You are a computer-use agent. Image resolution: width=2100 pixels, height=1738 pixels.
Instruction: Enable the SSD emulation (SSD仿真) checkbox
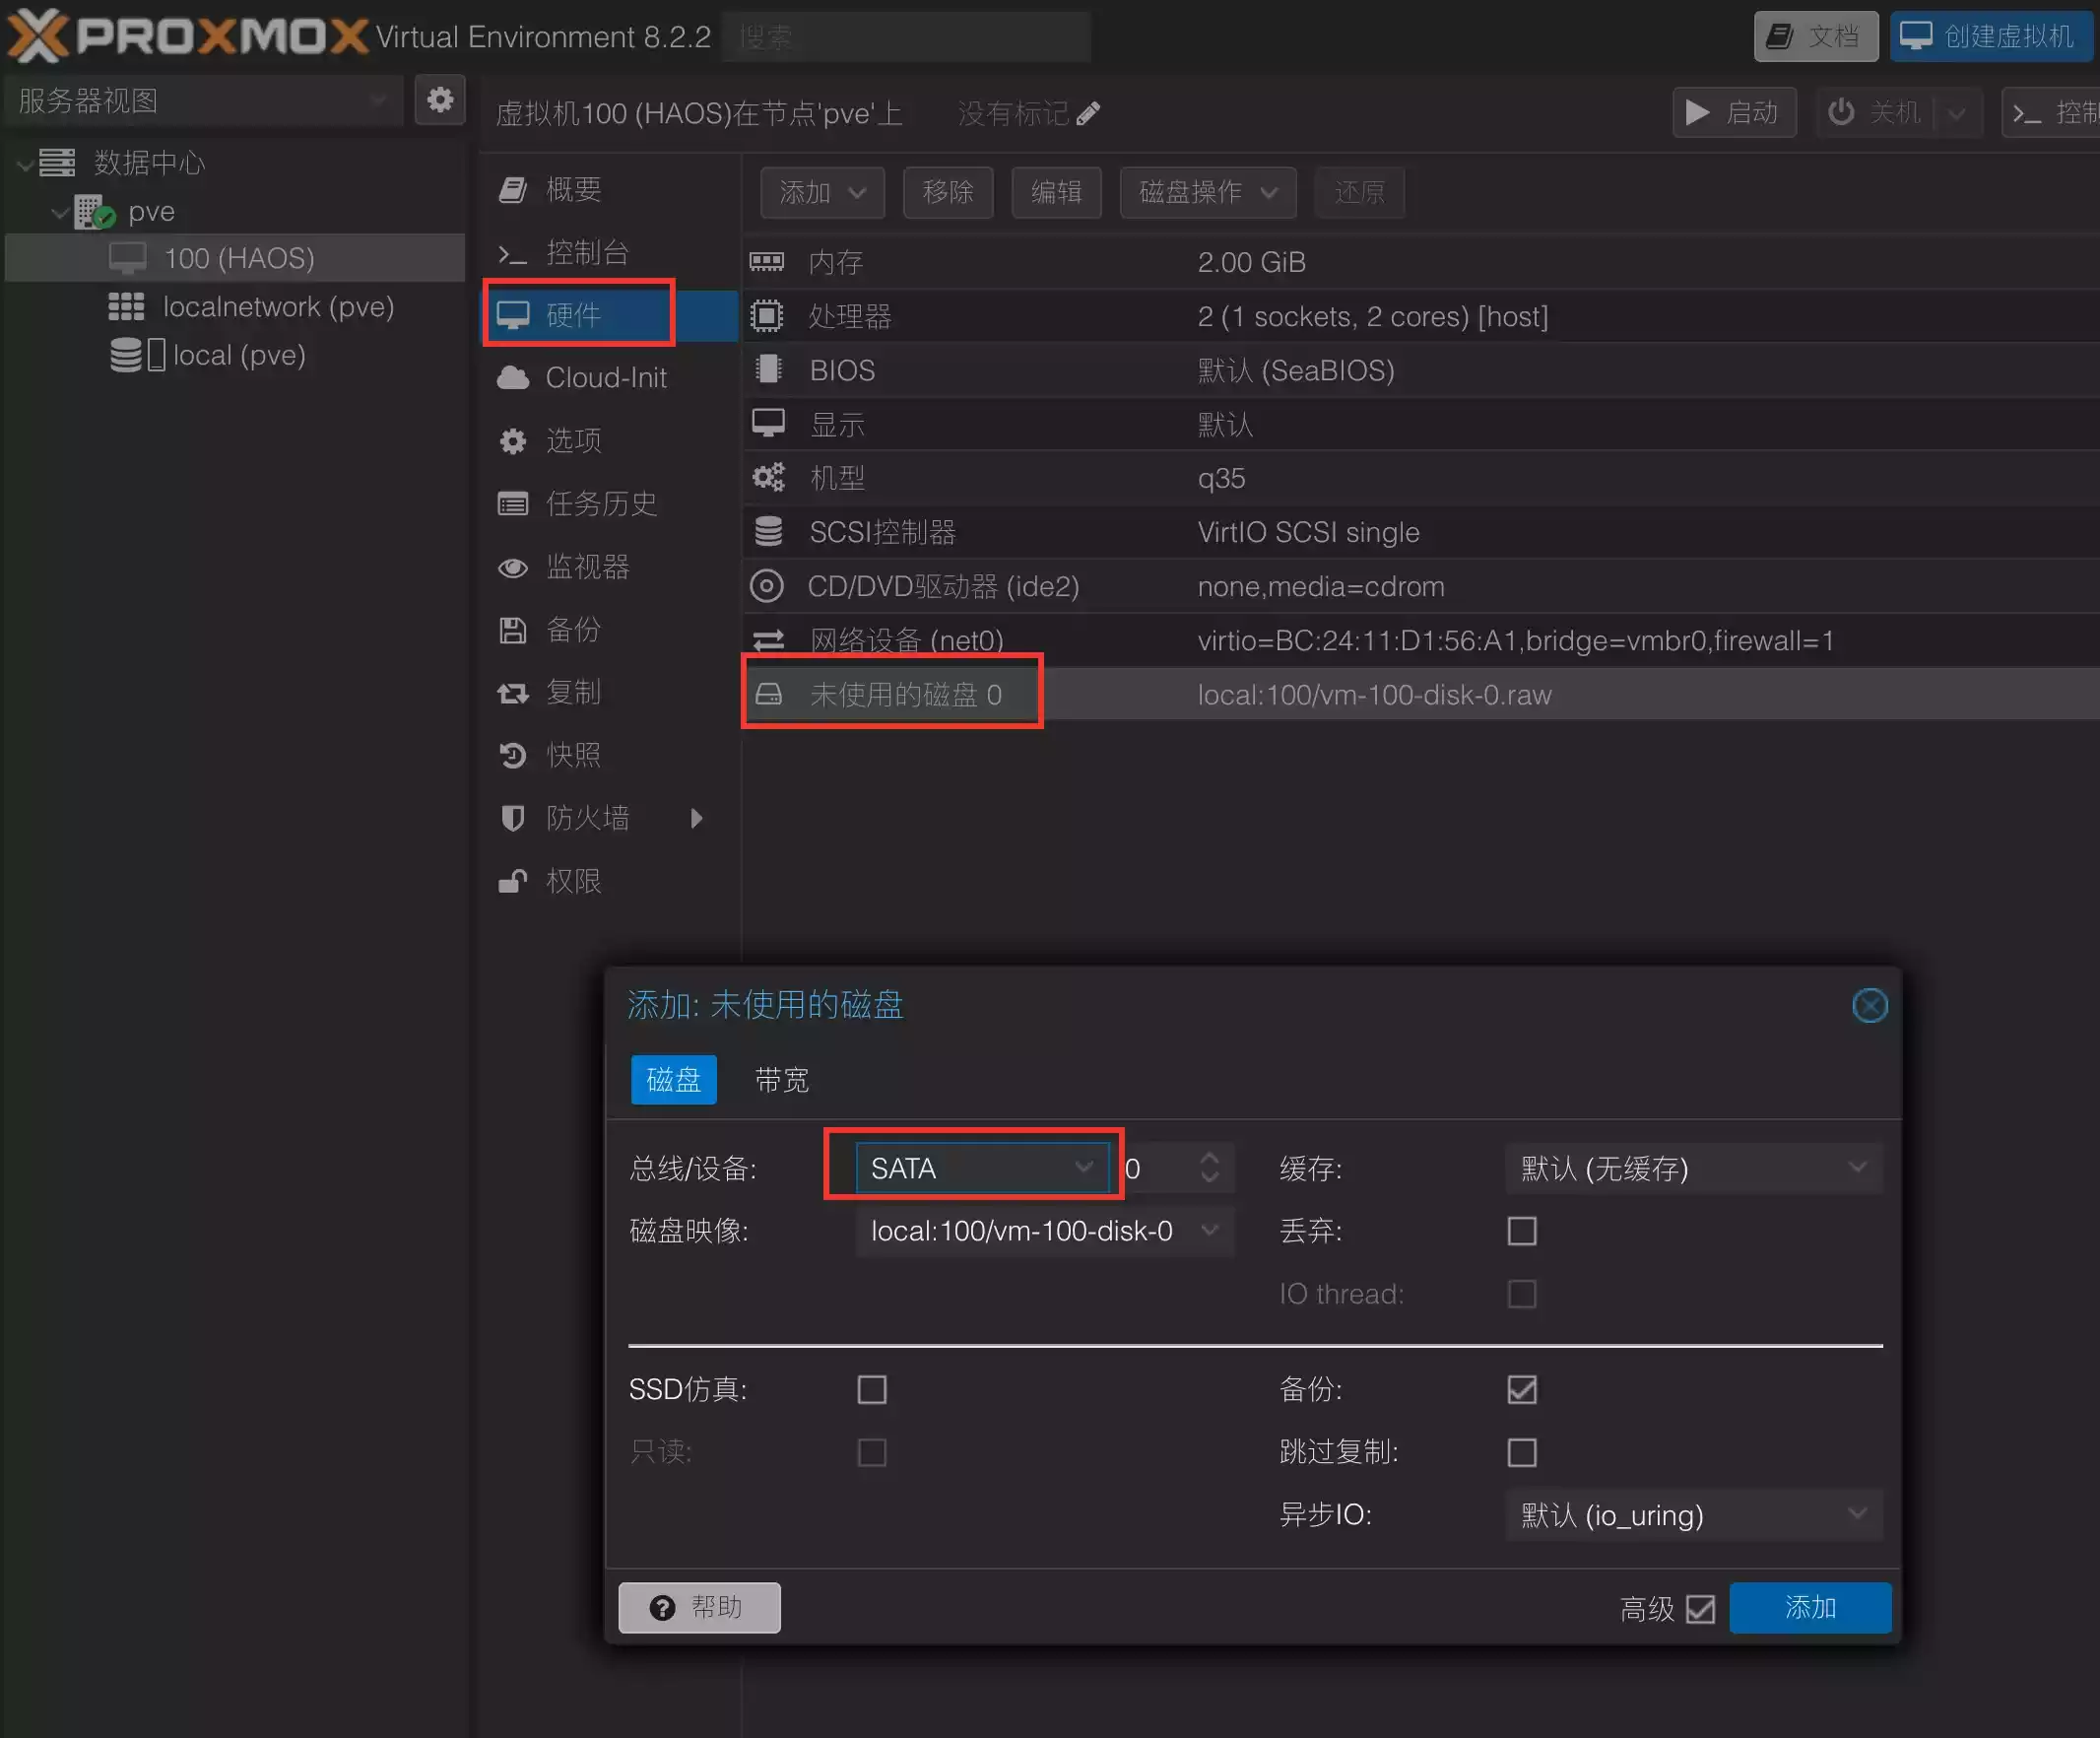click(872, 1389)
